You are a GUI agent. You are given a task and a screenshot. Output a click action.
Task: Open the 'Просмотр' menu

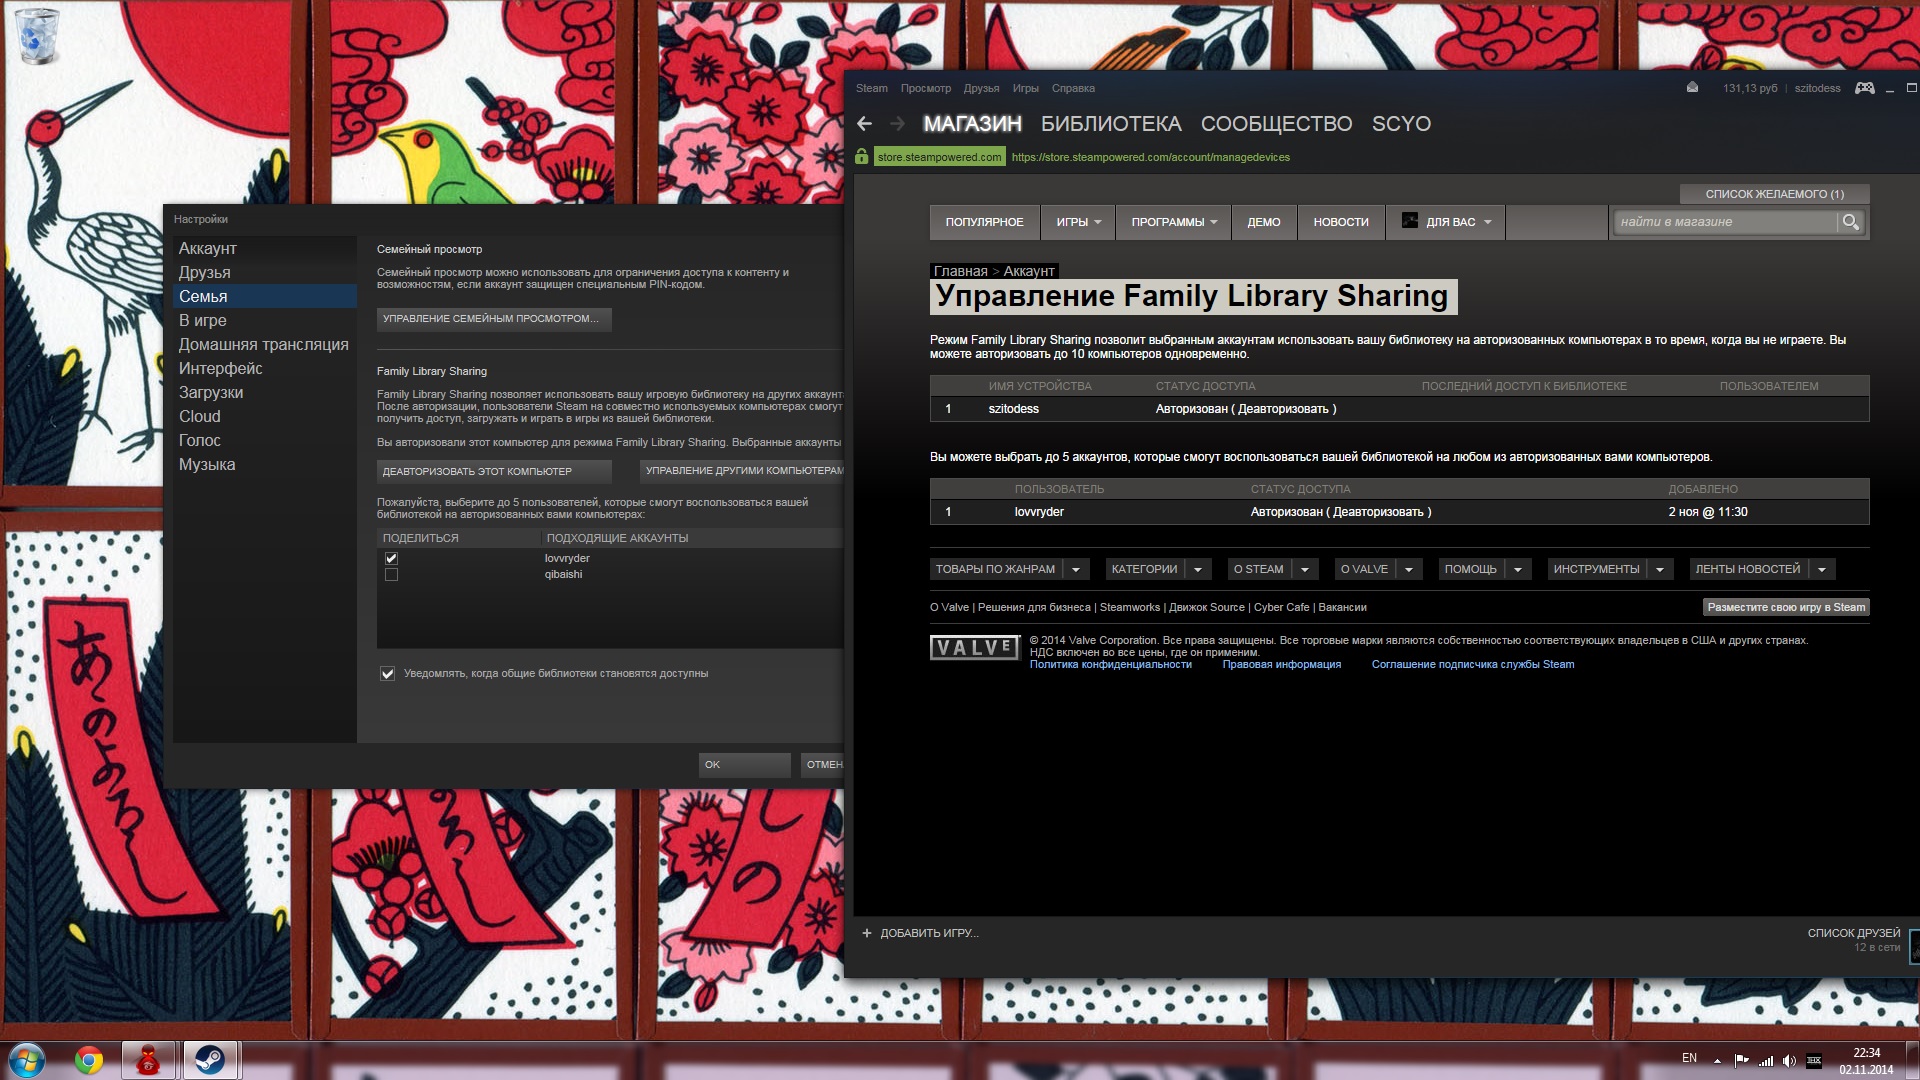point(925,88)
